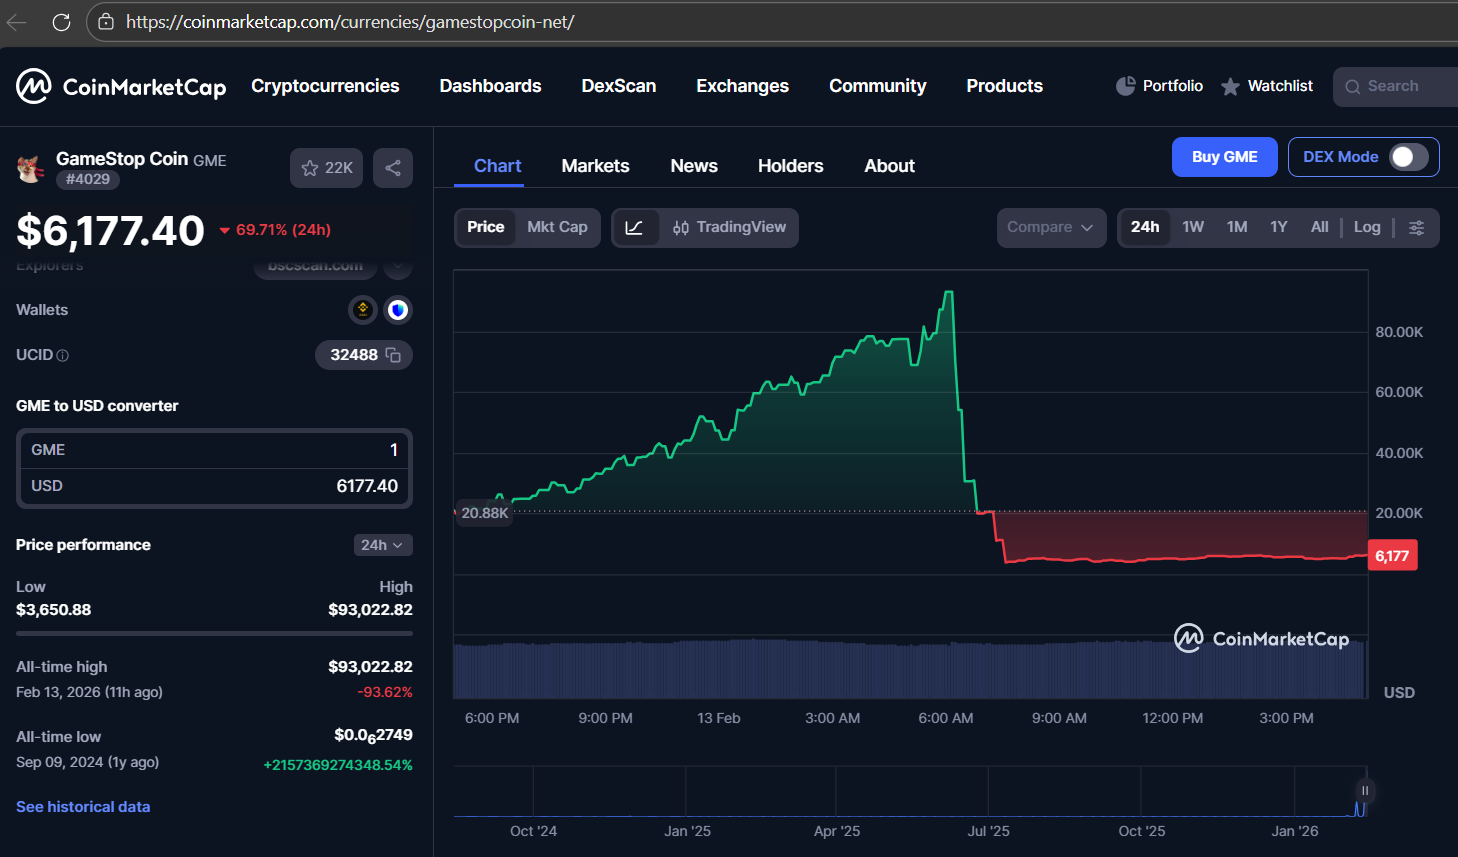Click the timeline range handle on mini chart
The height and width of the screenshot is (857, 1458).
pyautogui.click(x=1365, y=791)
